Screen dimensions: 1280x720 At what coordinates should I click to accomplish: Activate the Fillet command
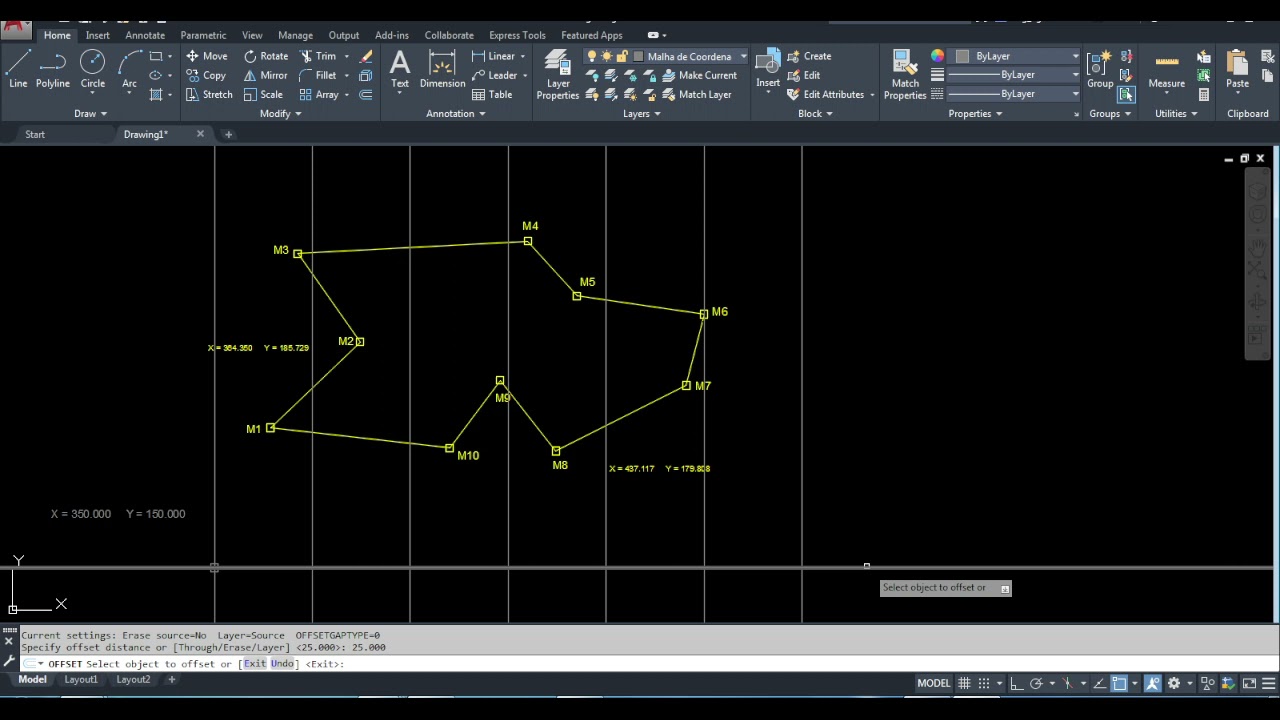tap(317, 75)
